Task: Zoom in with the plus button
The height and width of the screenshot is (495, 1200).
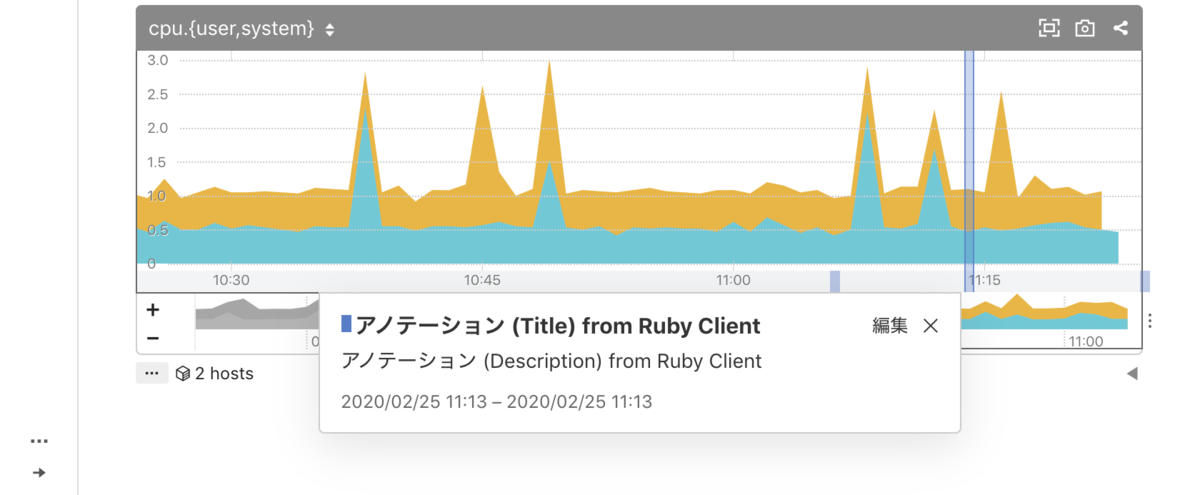Action: [153, 310]
